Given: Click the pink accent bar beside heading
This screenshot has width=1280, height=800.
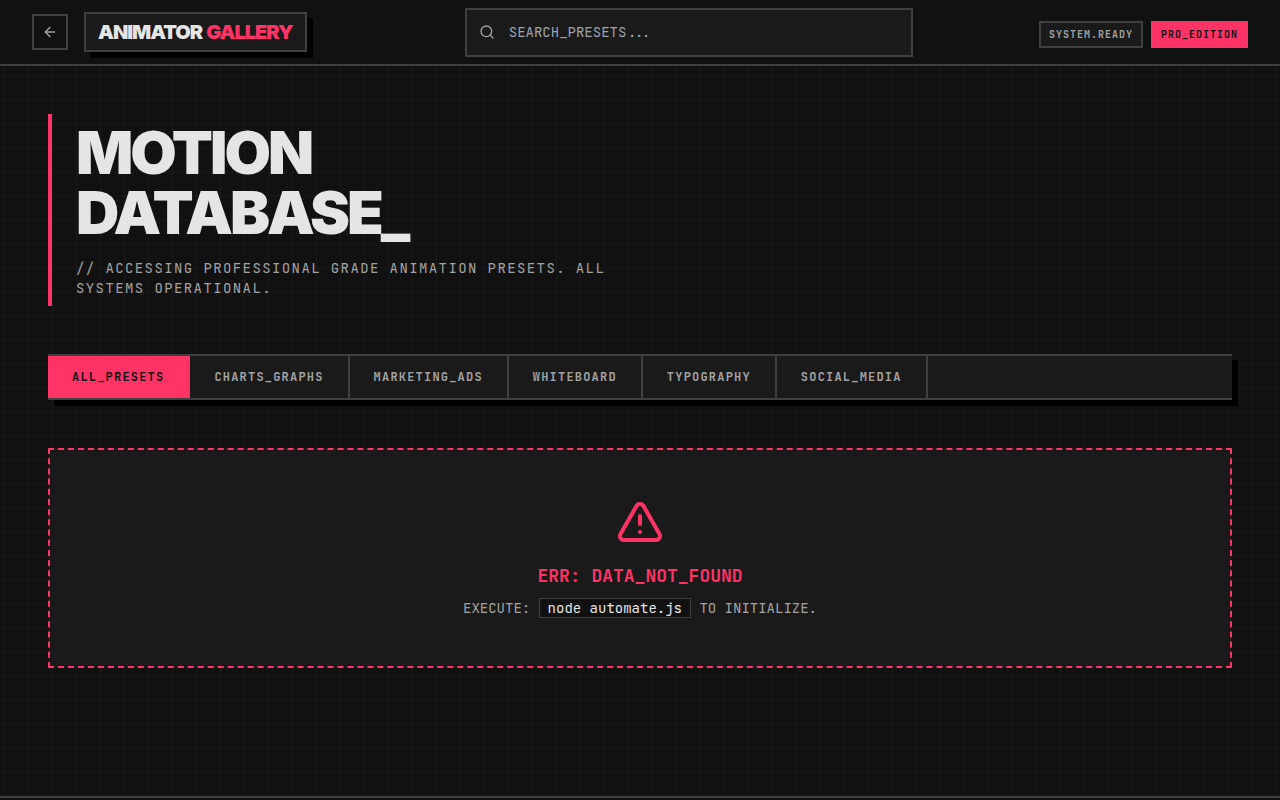Looking at the screenshot, I should 50,210.
